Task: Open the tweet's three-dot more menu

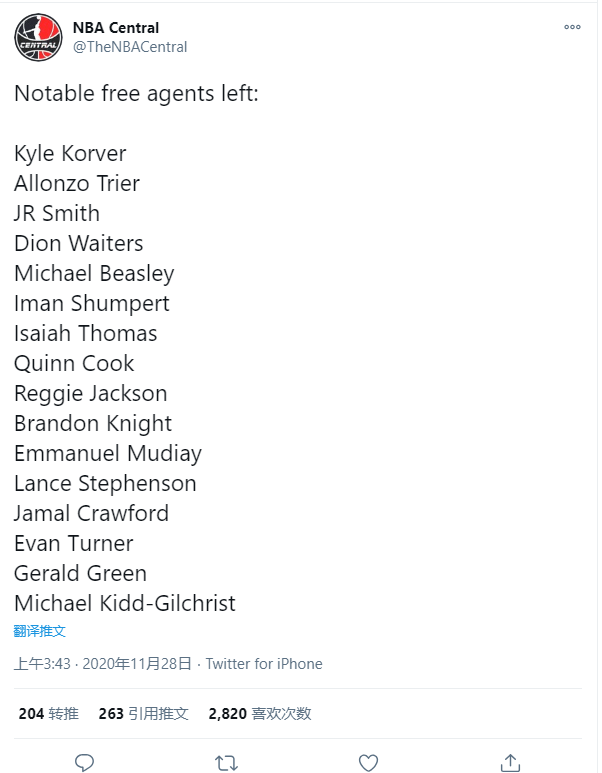Action: [572, 27]
